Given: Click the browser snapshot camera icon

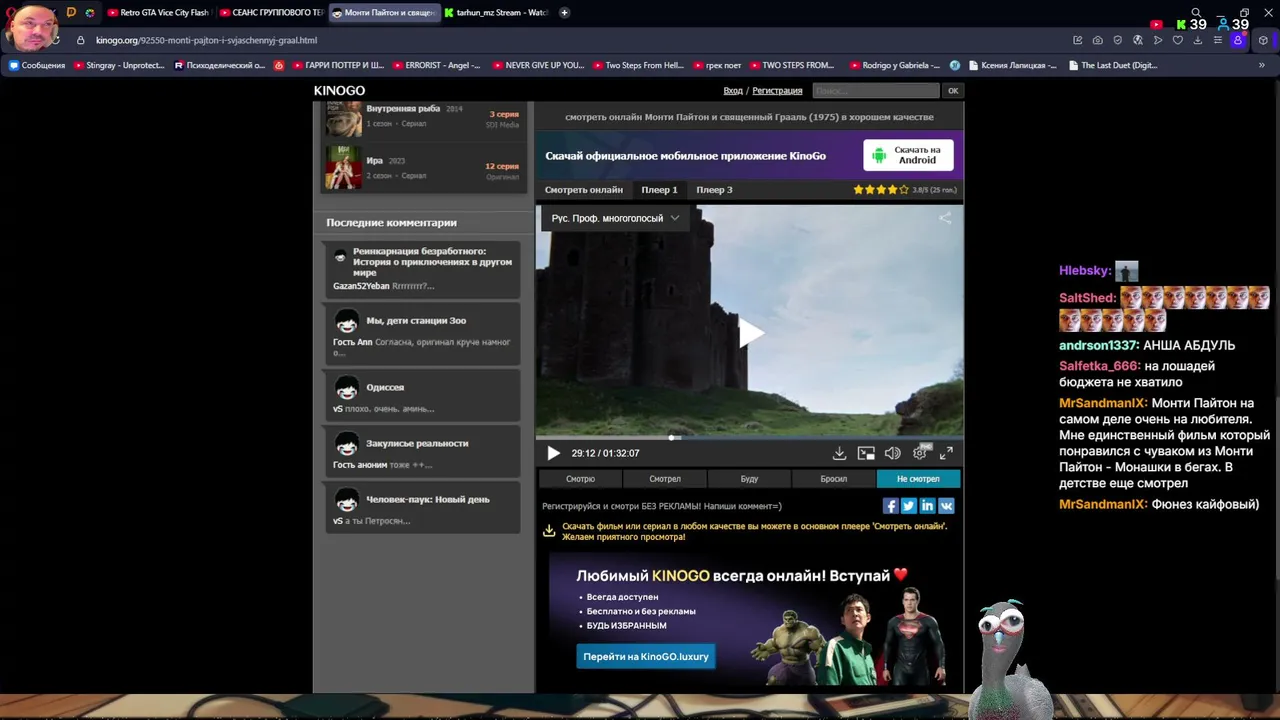Looking at the screenshot, I should (x=1097, y=41).
